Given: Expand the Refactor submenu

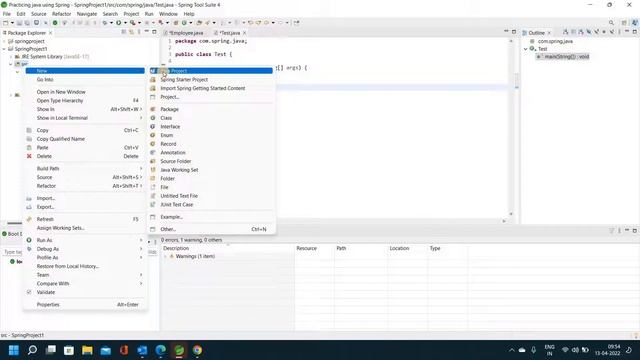Looking at the screenshot, I should point(85,186).
